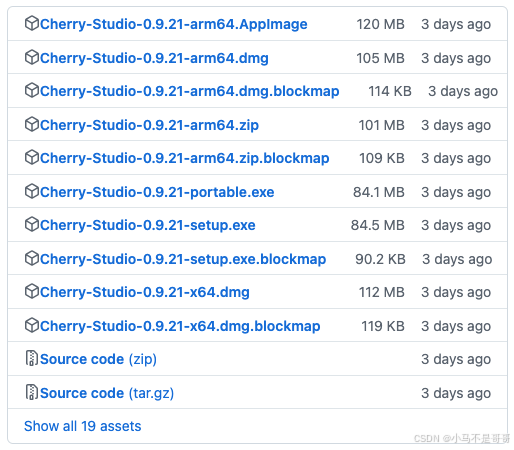514x450 pixels.
Task: Download Cherry-Studio-0.9.21-arm64.dmg
Action: 154,58
